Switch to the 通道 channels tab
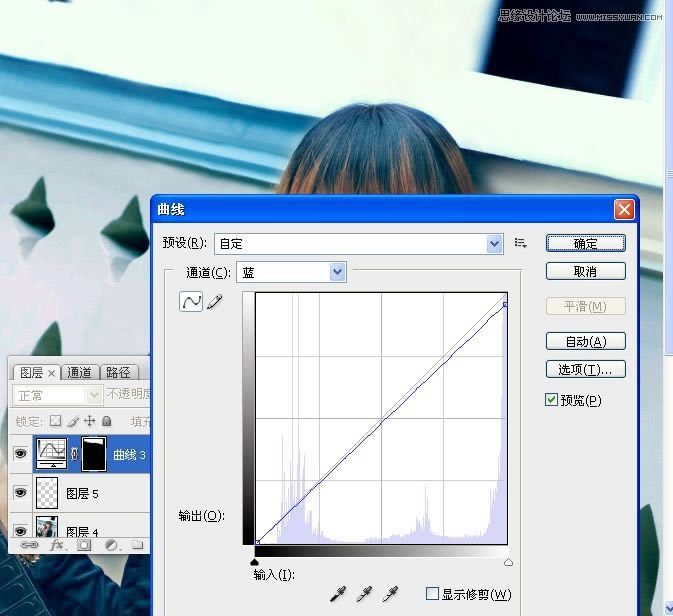The image size is (673, 616). pyautogui.click(x=79, y=372)
